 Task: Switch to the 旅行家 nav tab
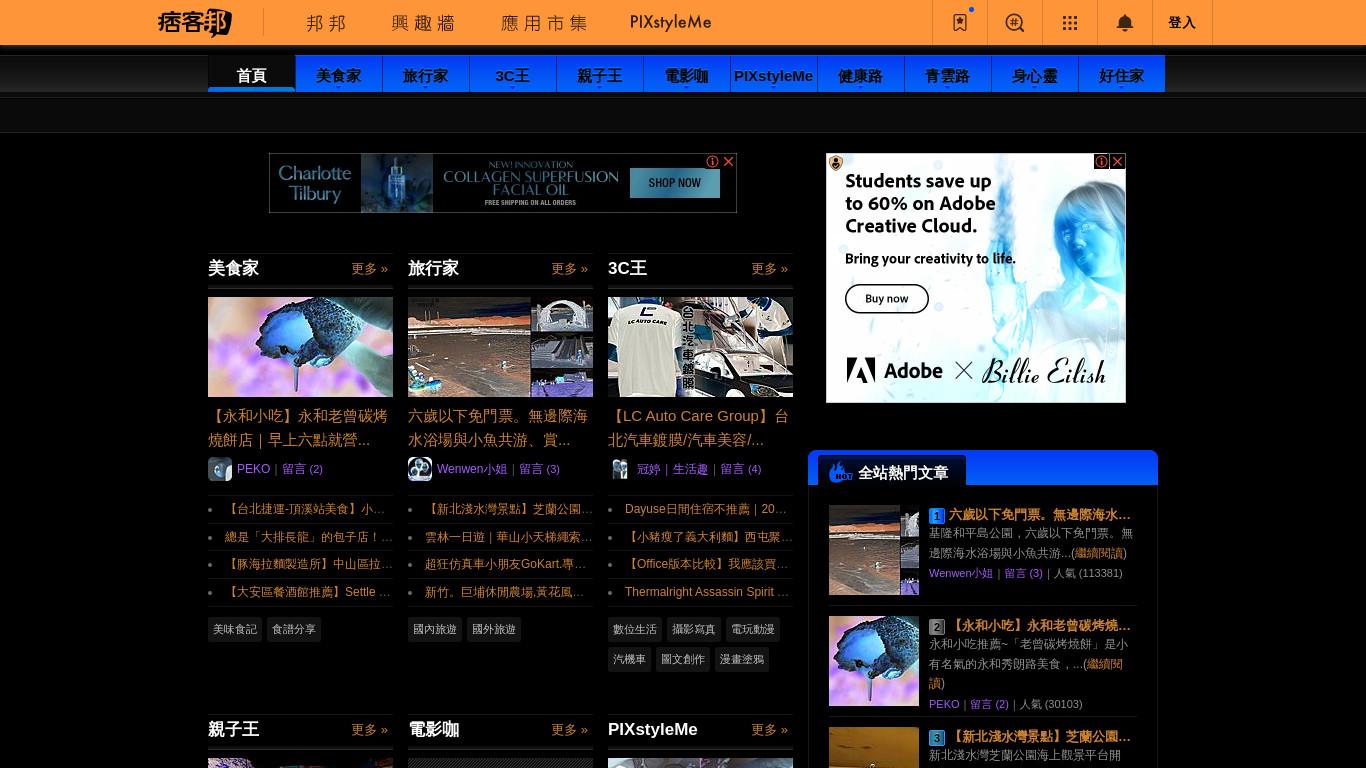(x=426, y=75)
